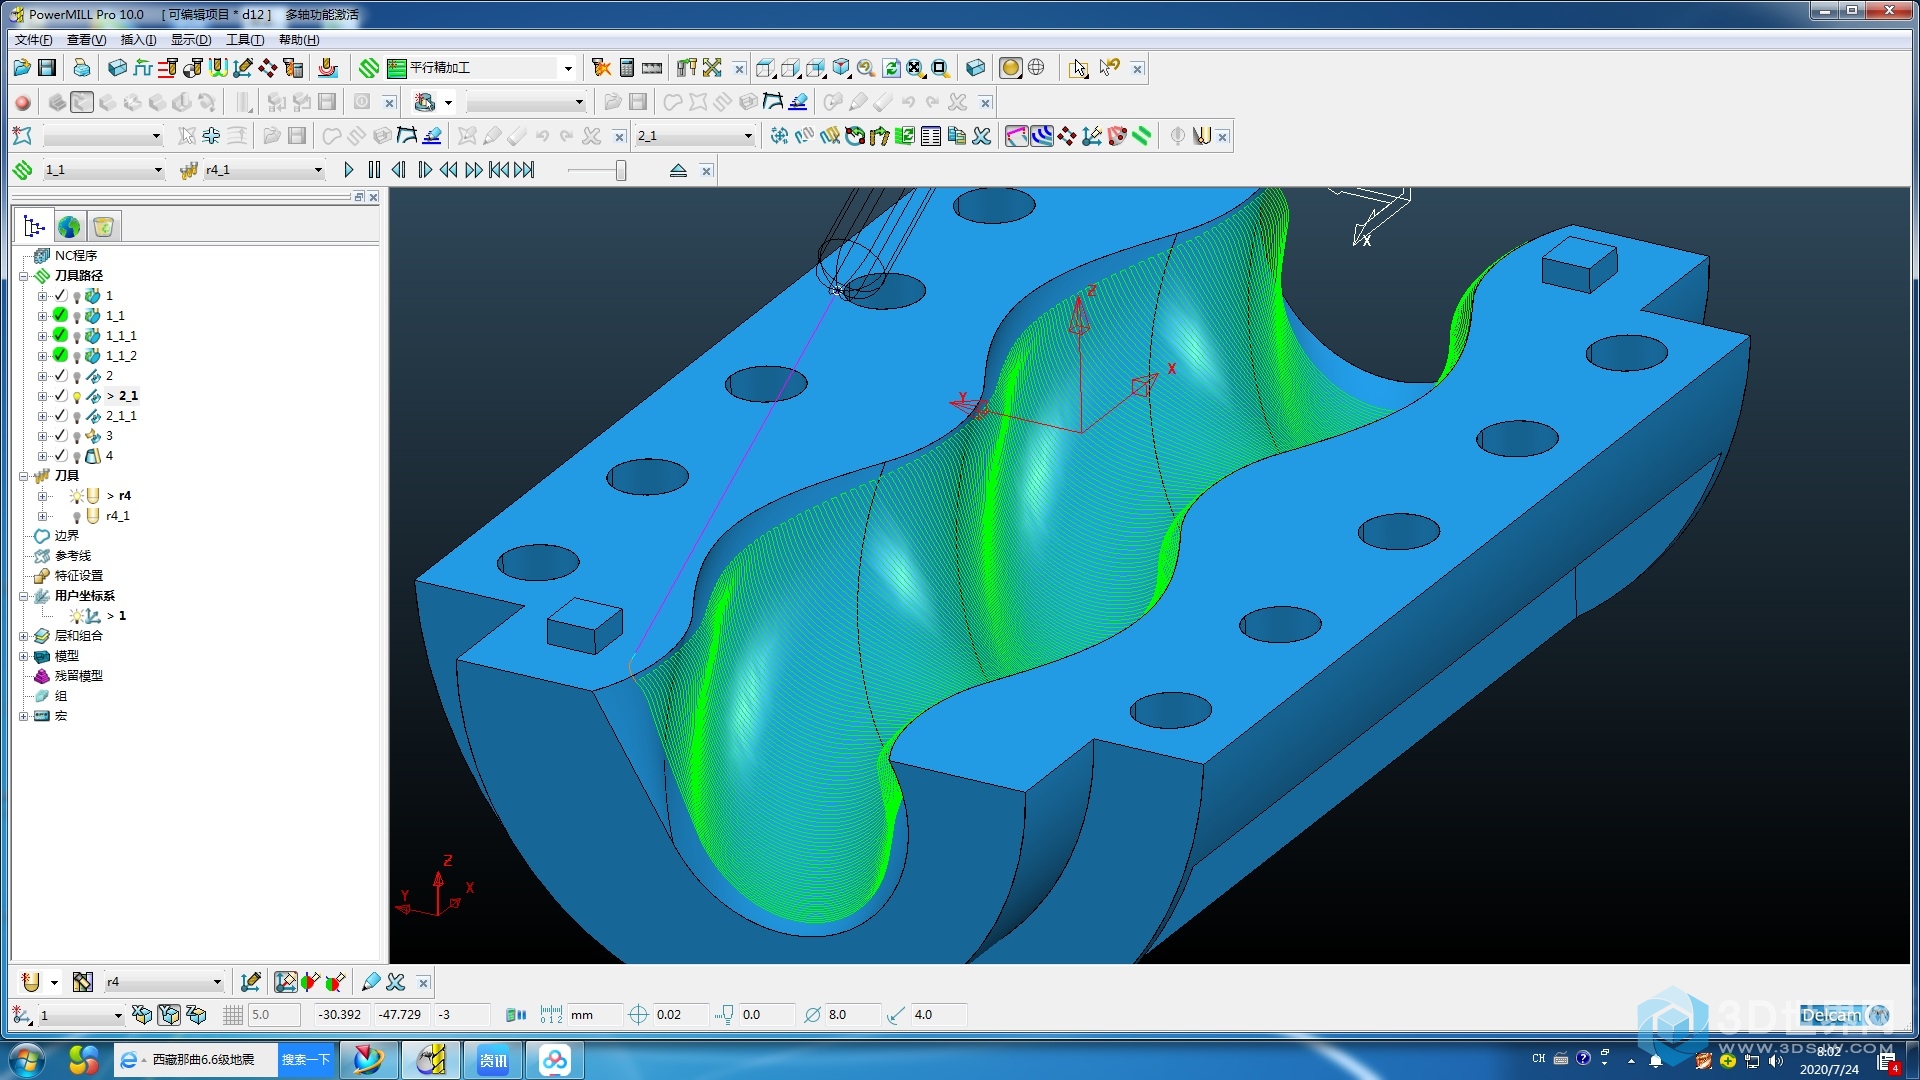This screenshot has width=1920, height=1080.
Task: Open the r4 tool dropdown in bottom toolbar
Action: [217, 982]
